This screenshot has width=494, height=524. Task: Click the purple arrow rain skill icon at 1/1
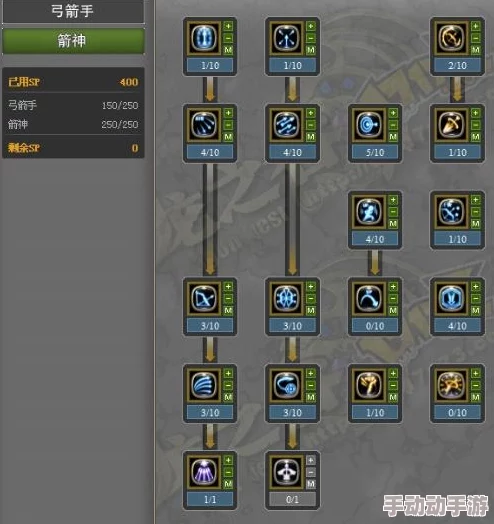pyautogui.click(x=204, y=472)
